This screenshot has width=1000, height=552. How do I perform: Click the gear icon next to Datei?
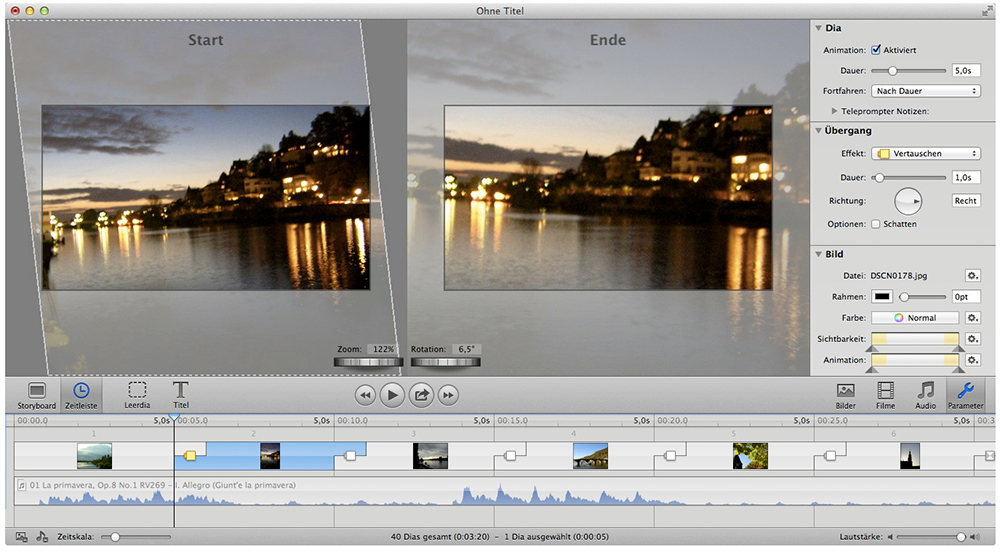pyautogui.click(x=972, y=275)
